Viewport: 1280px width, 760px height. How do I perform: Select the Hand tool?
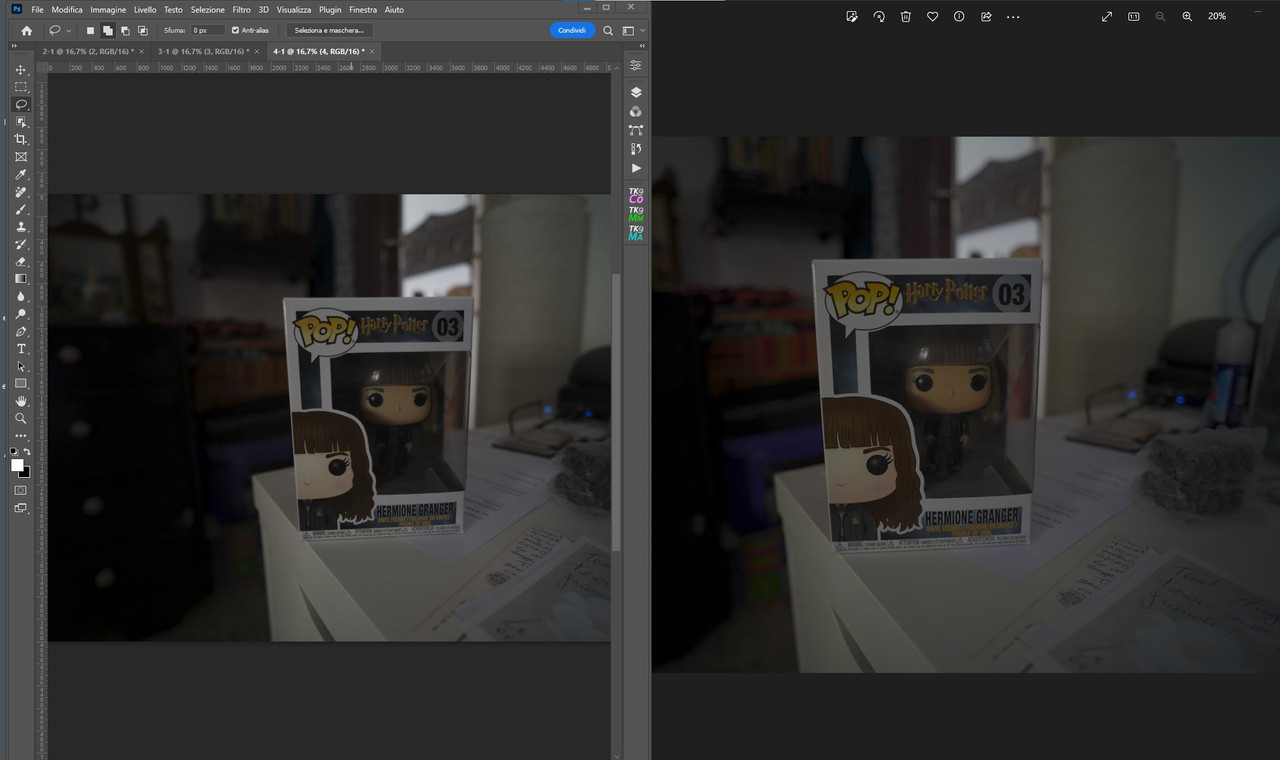[21, 401]
